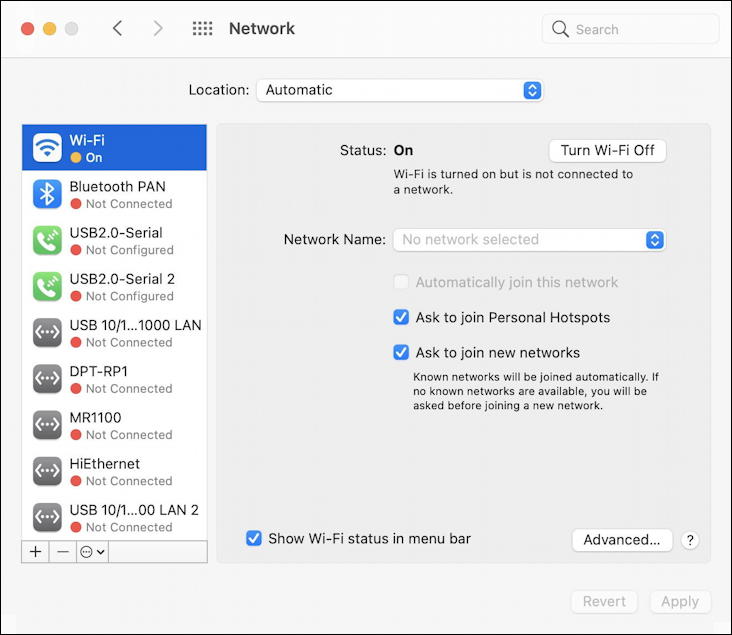Click the USB2.0-Serial 2 phone icon

[x=47, y=286]
